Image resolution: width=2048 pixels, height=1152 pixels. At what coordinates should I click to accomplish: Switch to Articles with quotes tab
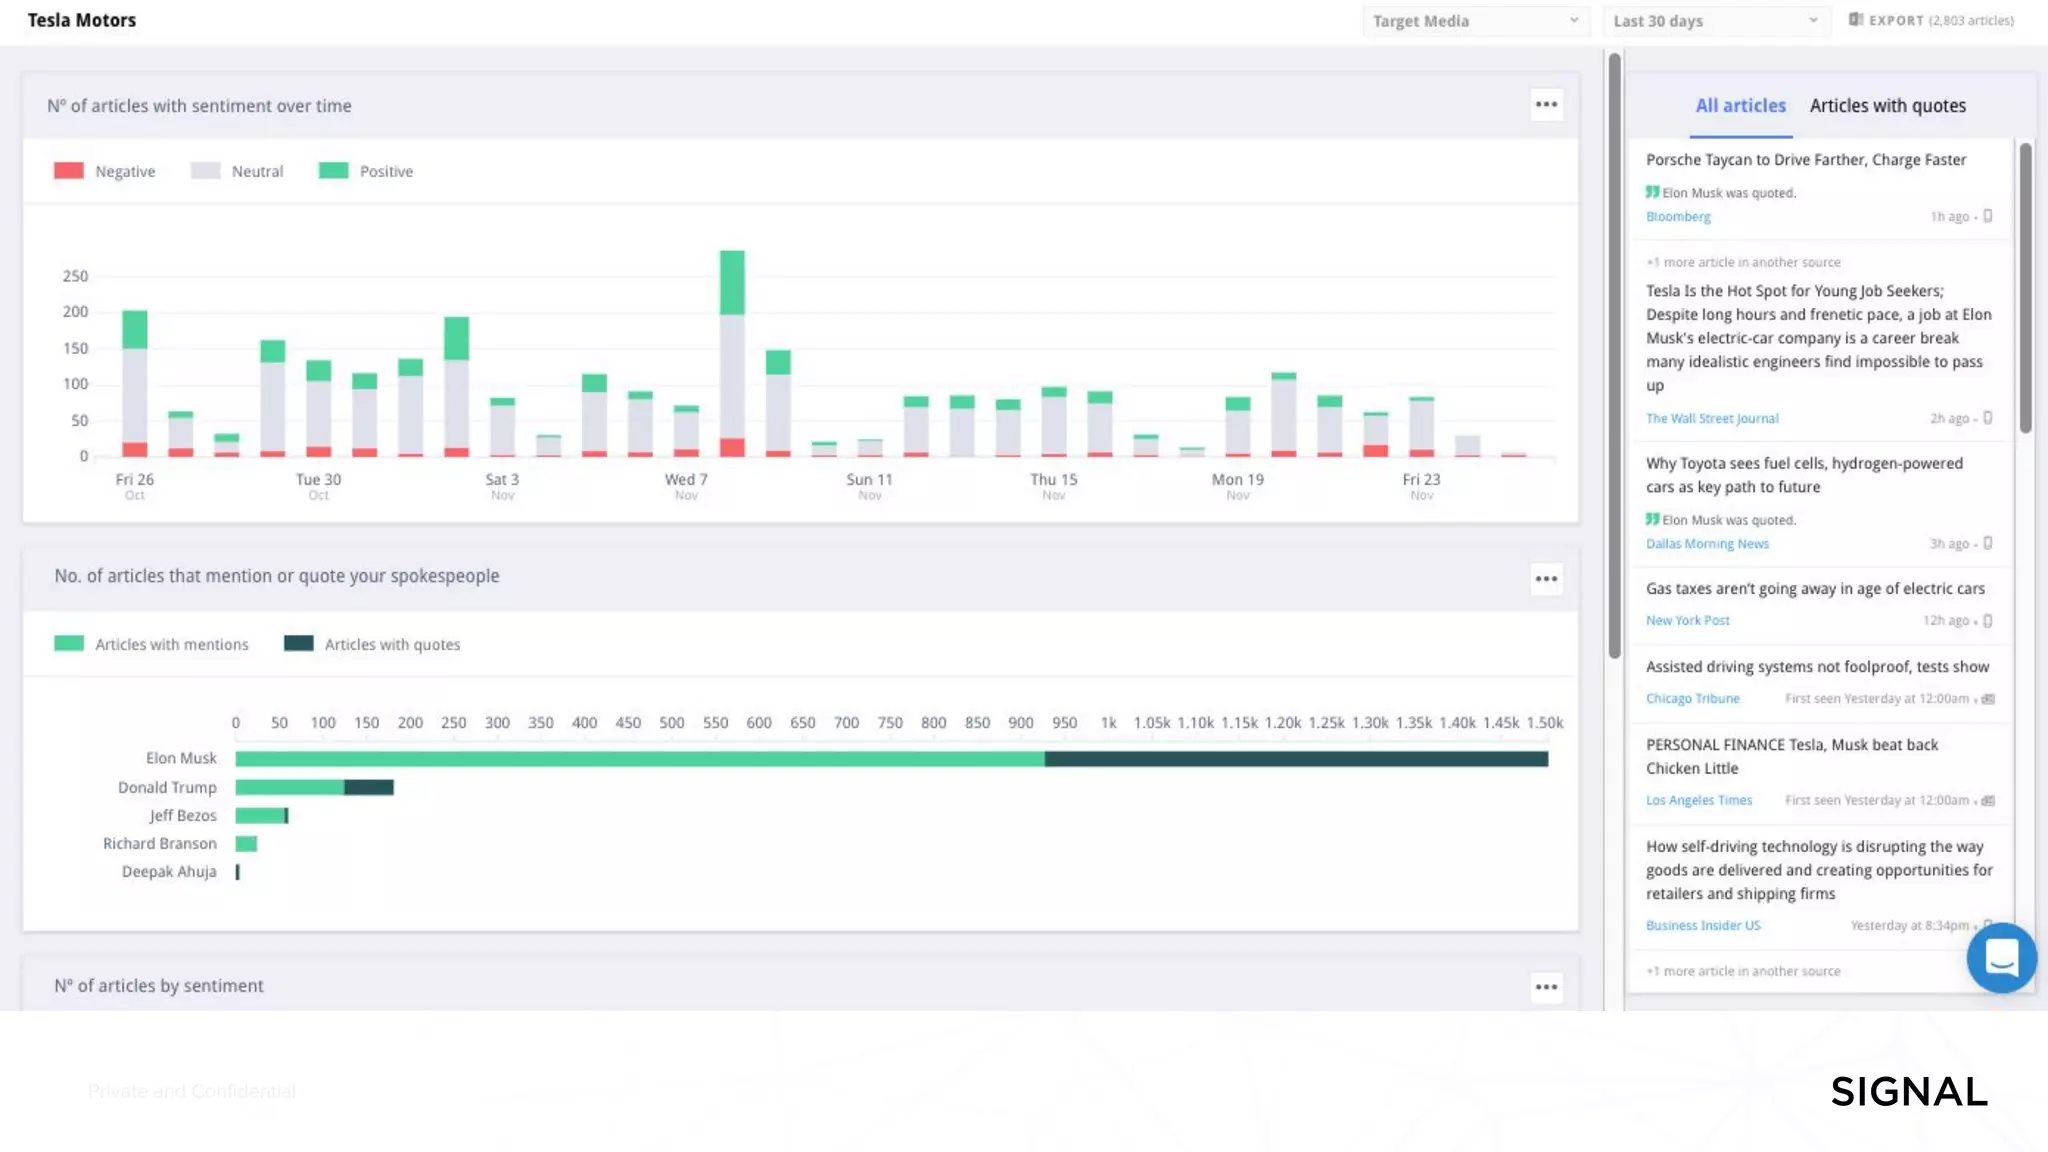point(1887,106)
